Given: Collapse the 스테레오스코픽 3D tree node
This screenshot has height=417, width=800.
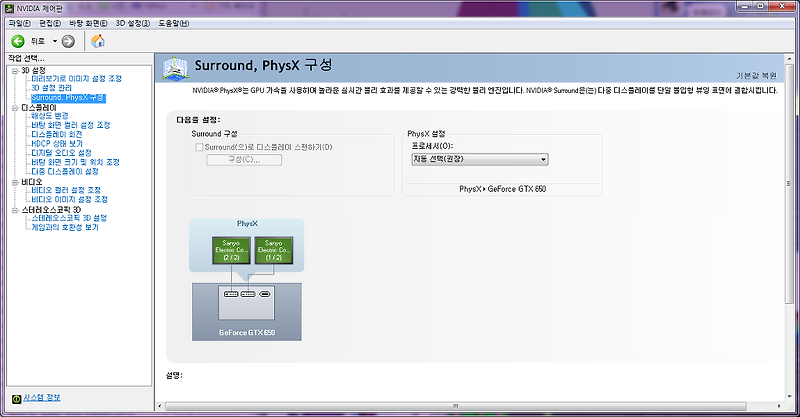Looking at the screenshot, I should click(15, 210).
